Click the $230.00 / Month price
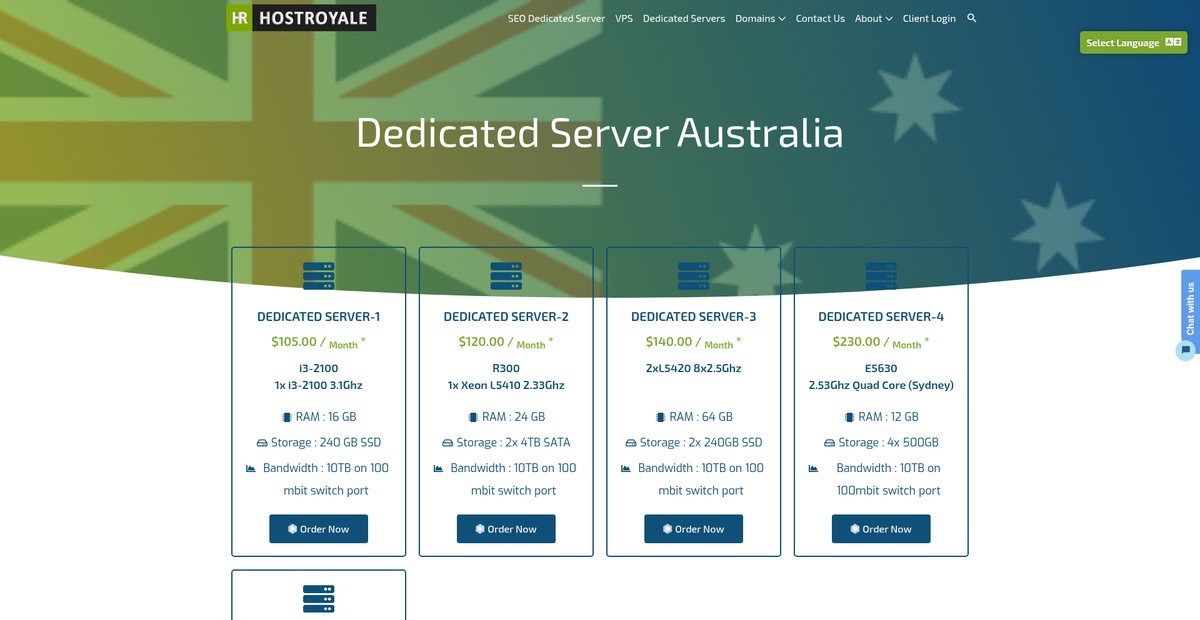The image size is (1200, 620). (881, 342)
